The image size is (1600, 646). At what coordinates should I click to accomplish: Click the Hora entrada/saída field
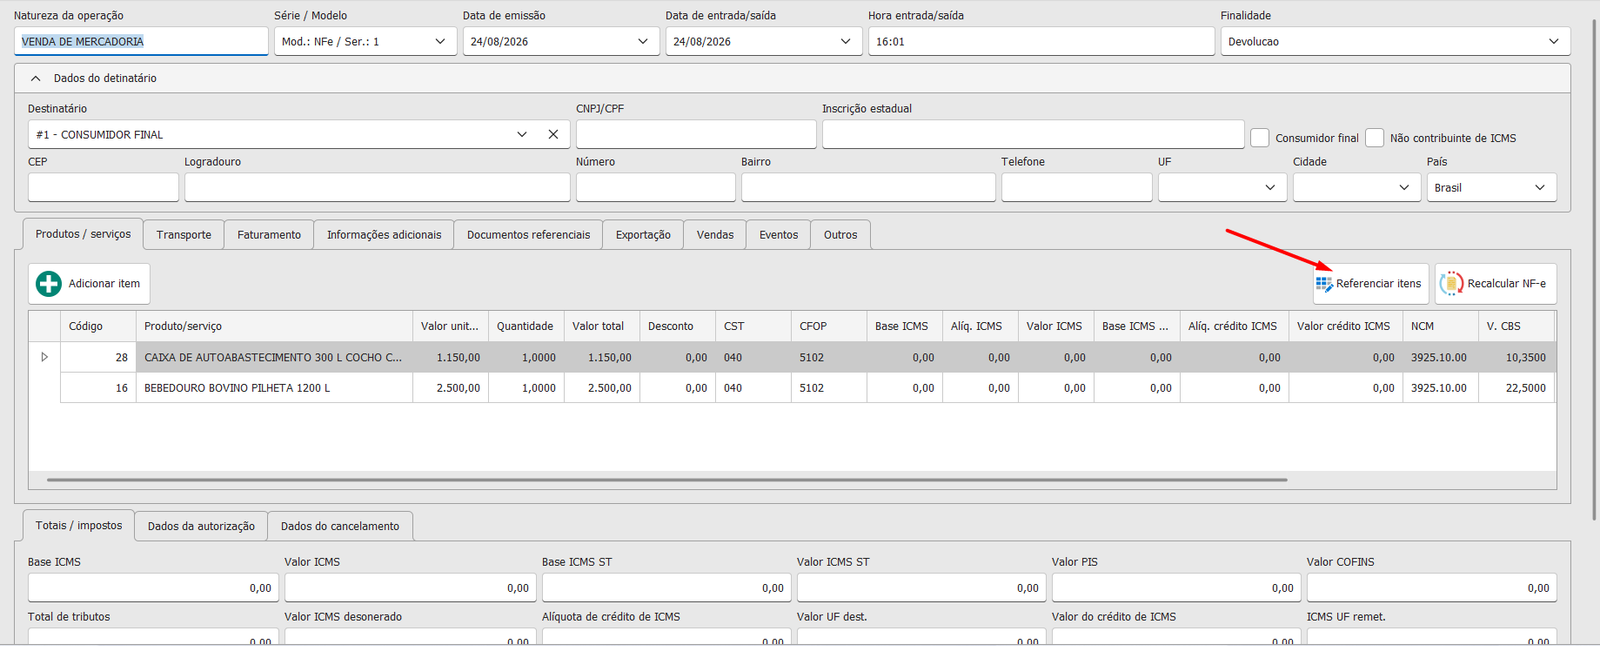point(1041,41)
